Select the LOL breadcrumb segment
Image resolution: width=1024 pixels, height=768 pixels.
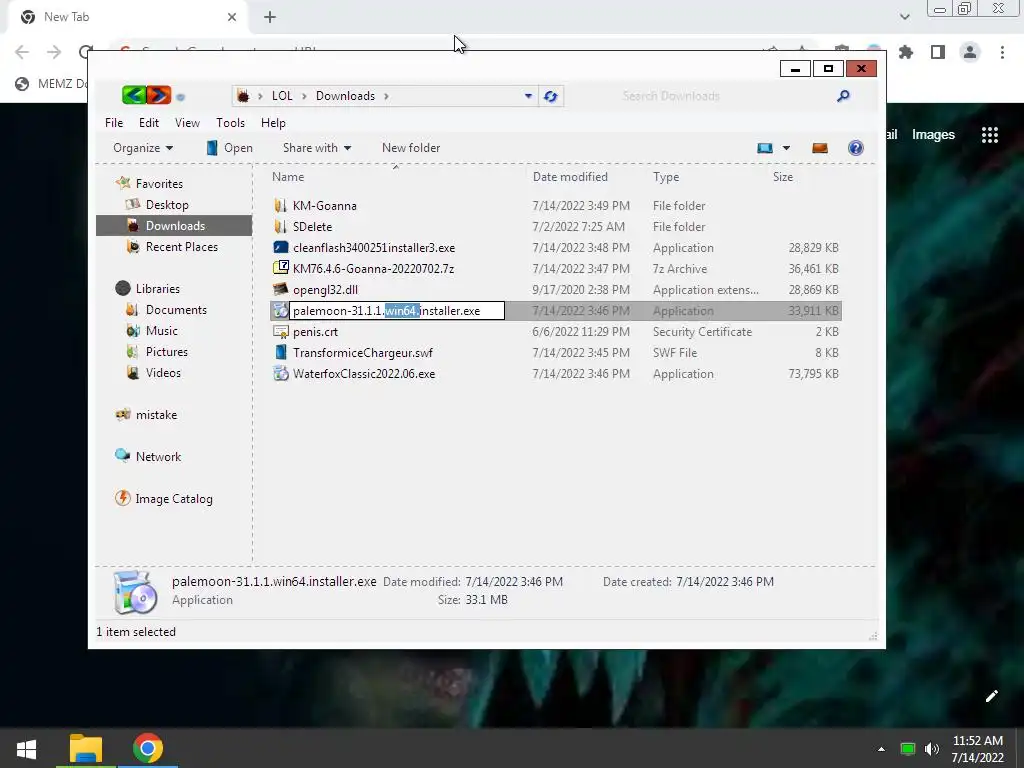click(282, 96)
